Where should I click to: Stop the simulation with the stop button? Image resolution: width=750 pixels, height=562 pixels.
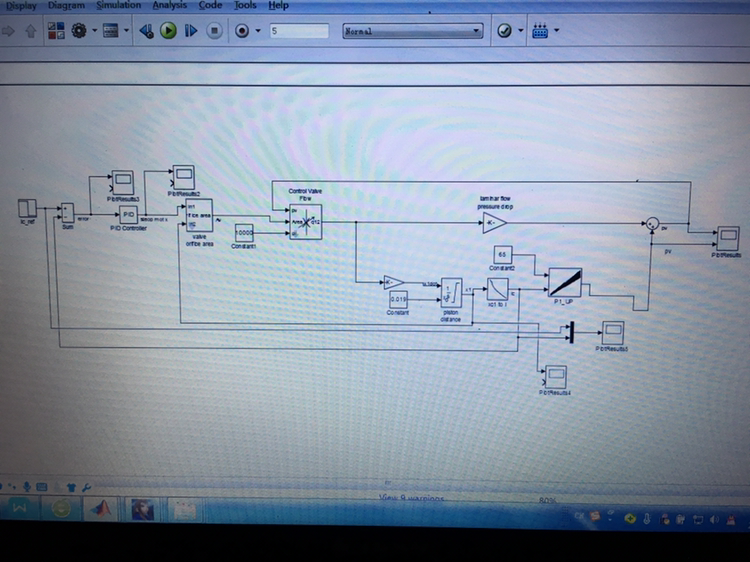coord(214,31)
